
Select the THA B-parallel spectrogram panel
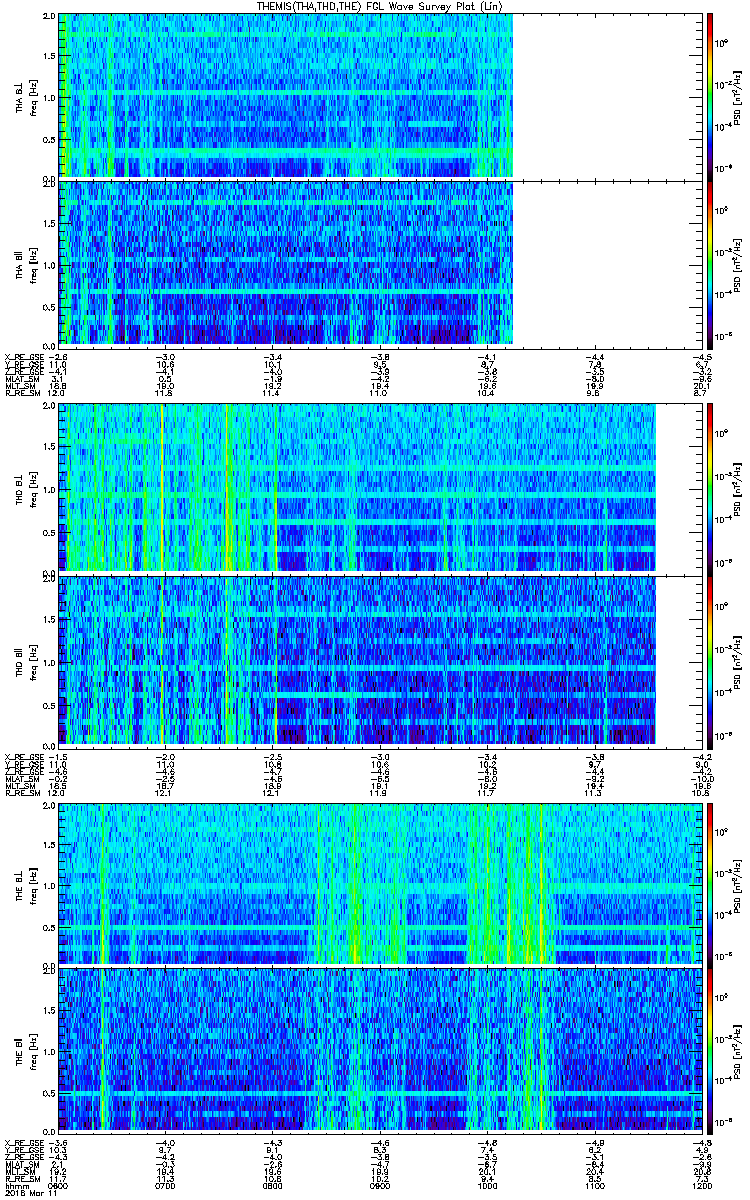pos(379,263)
